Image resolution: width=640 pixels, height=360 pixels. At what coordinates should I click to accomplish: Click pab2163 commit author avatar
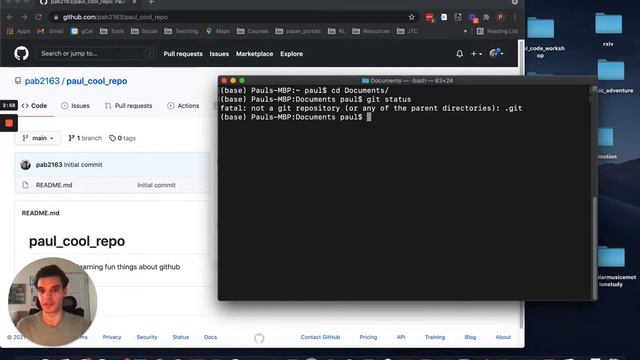pyautogui.click(x=25, y=164)
